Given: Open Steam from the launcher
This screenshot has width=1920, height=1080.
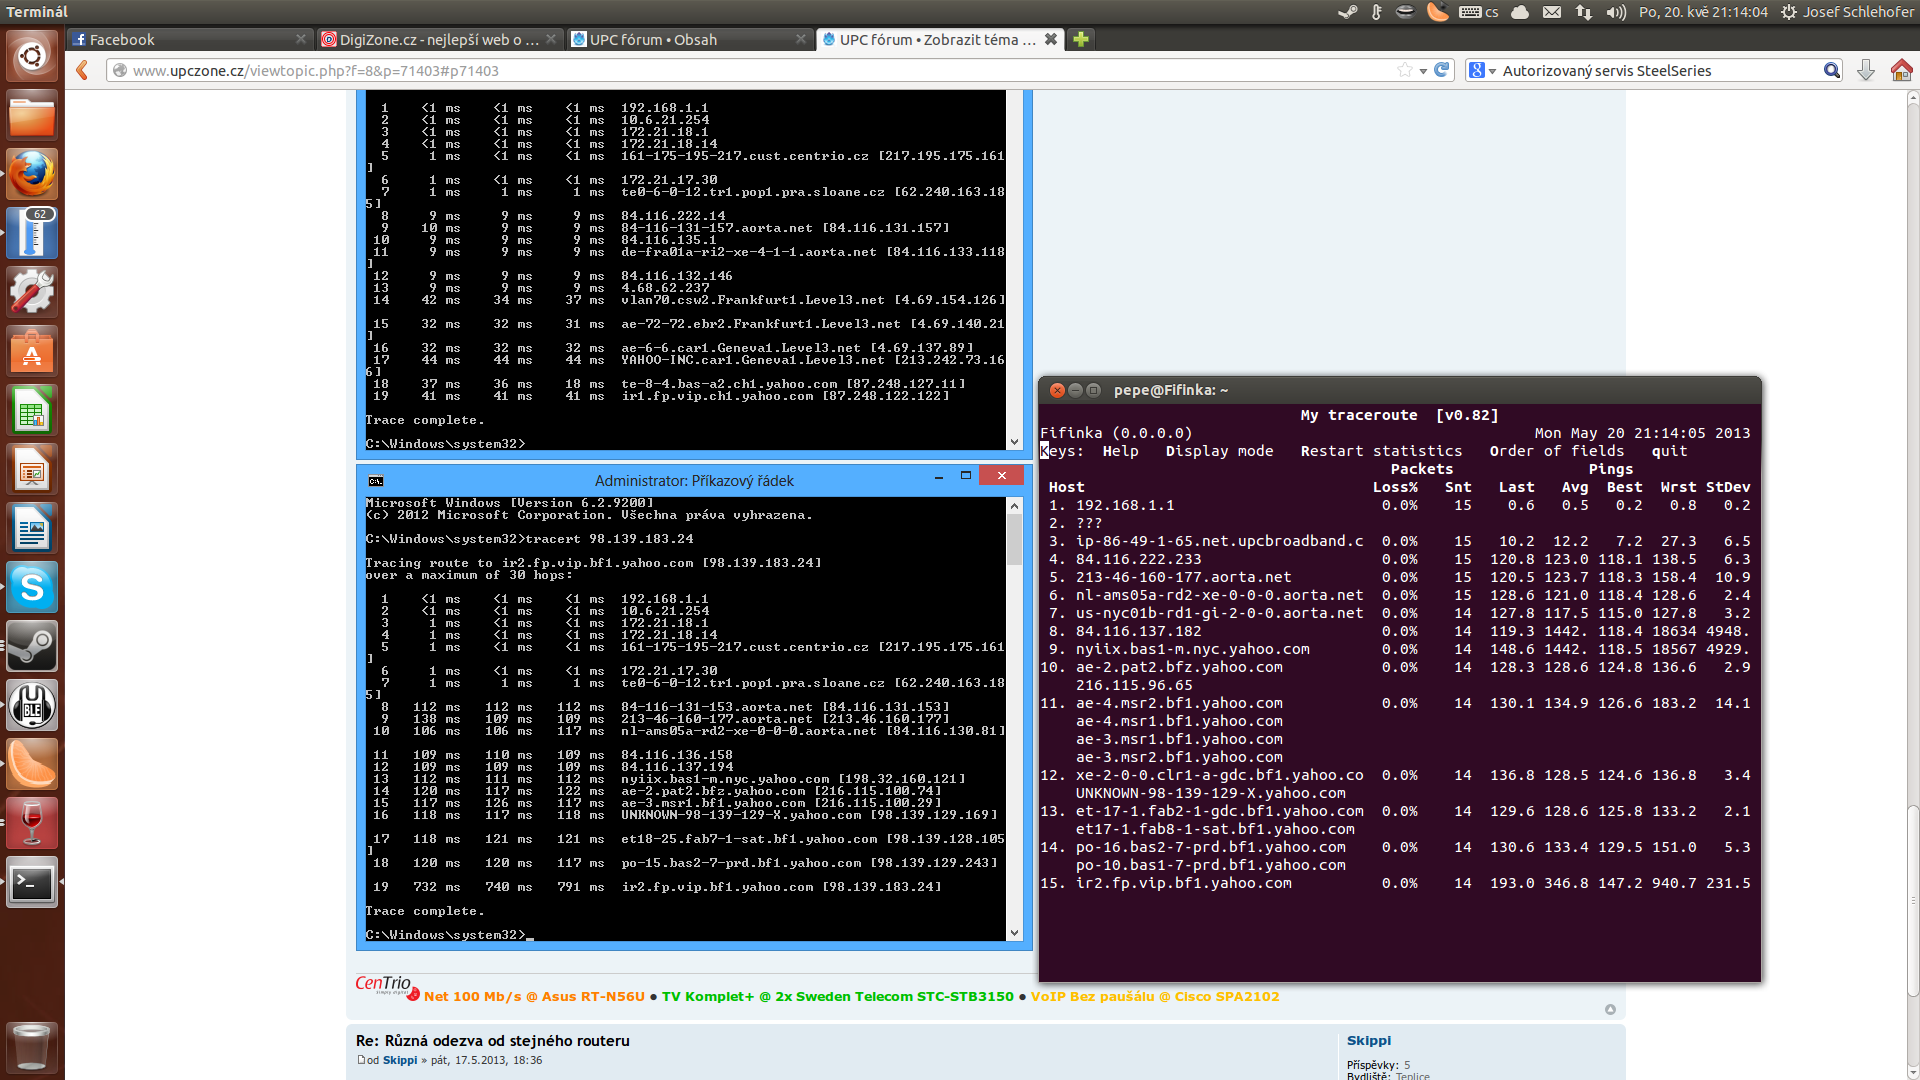Looking at the screenshot, I should [x=32, y=646].
